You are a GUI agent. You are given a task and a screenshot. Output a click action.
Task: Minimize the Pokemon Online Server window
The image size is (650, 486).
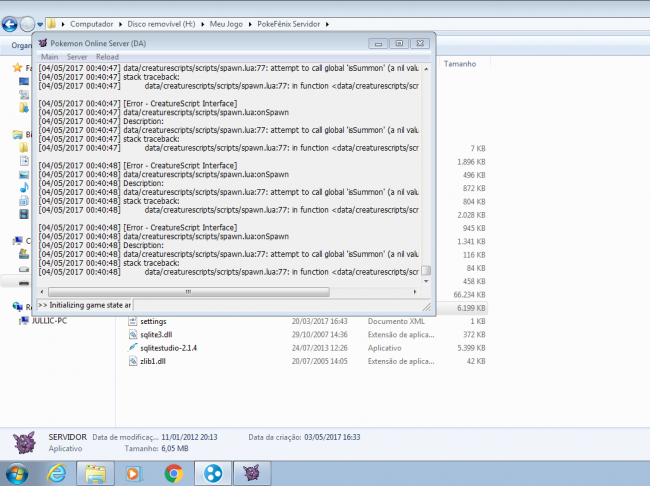(x=378, y=44)
